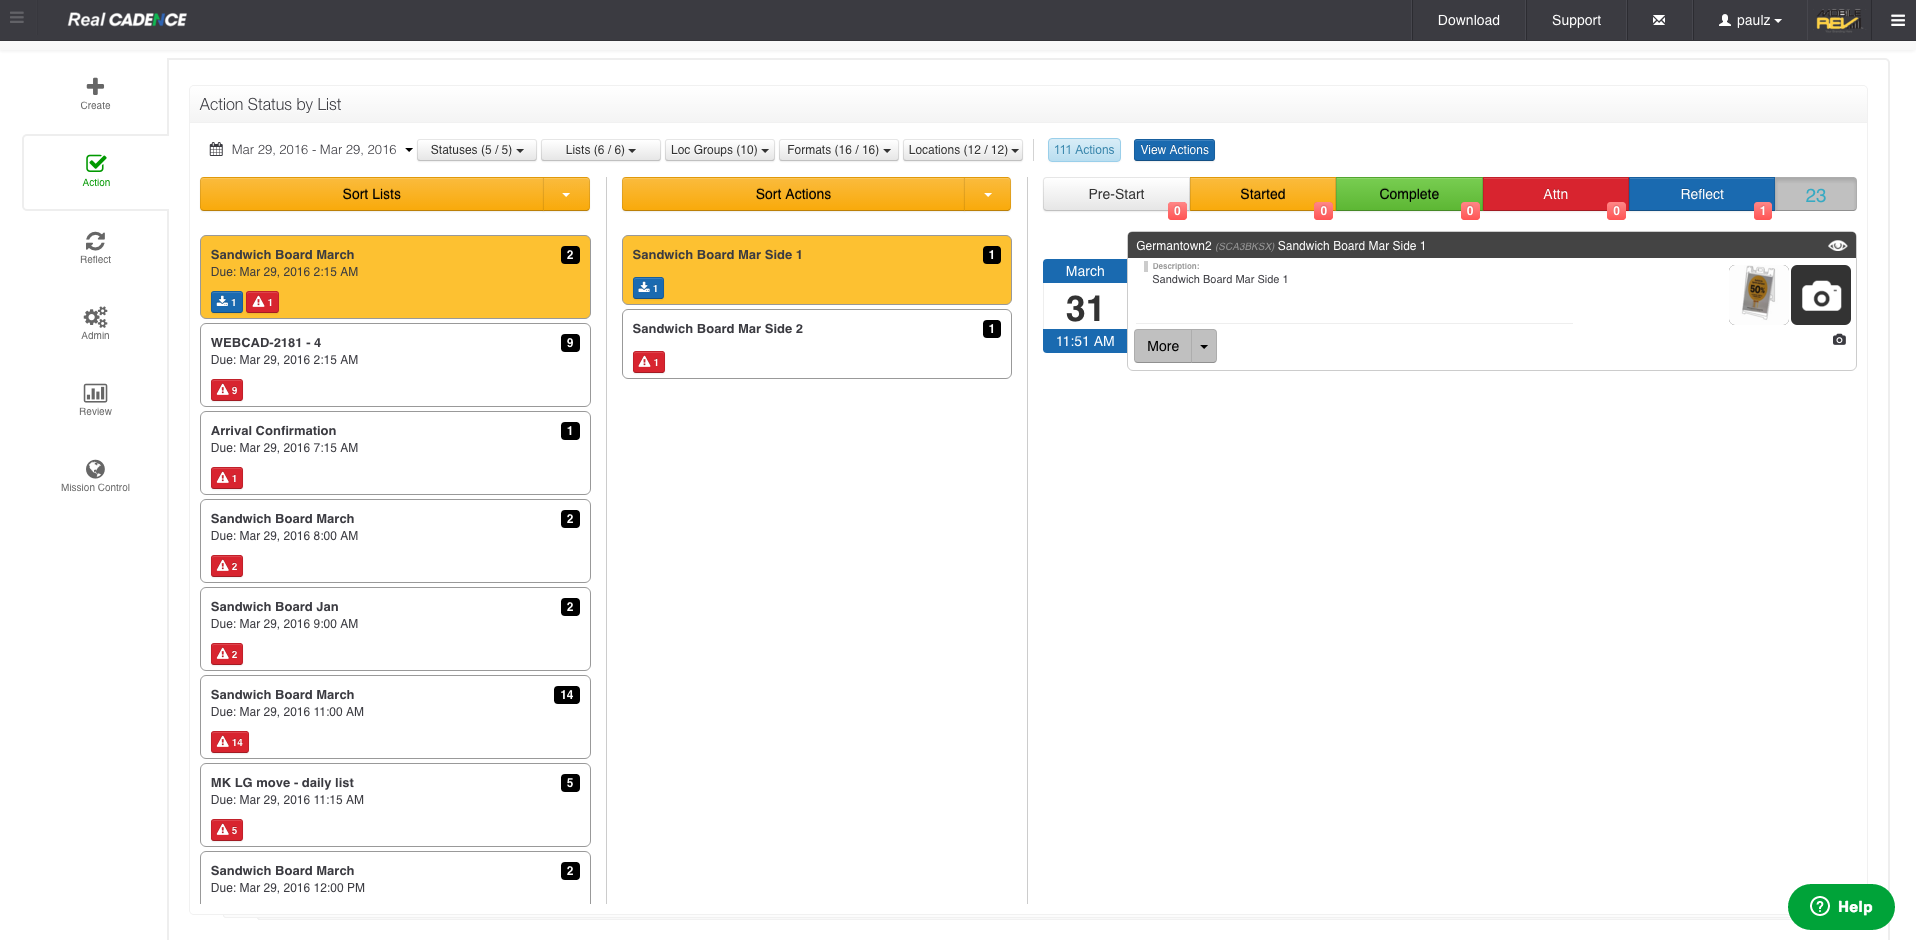Click the envelope message icon in top bar

(1659, 20)
